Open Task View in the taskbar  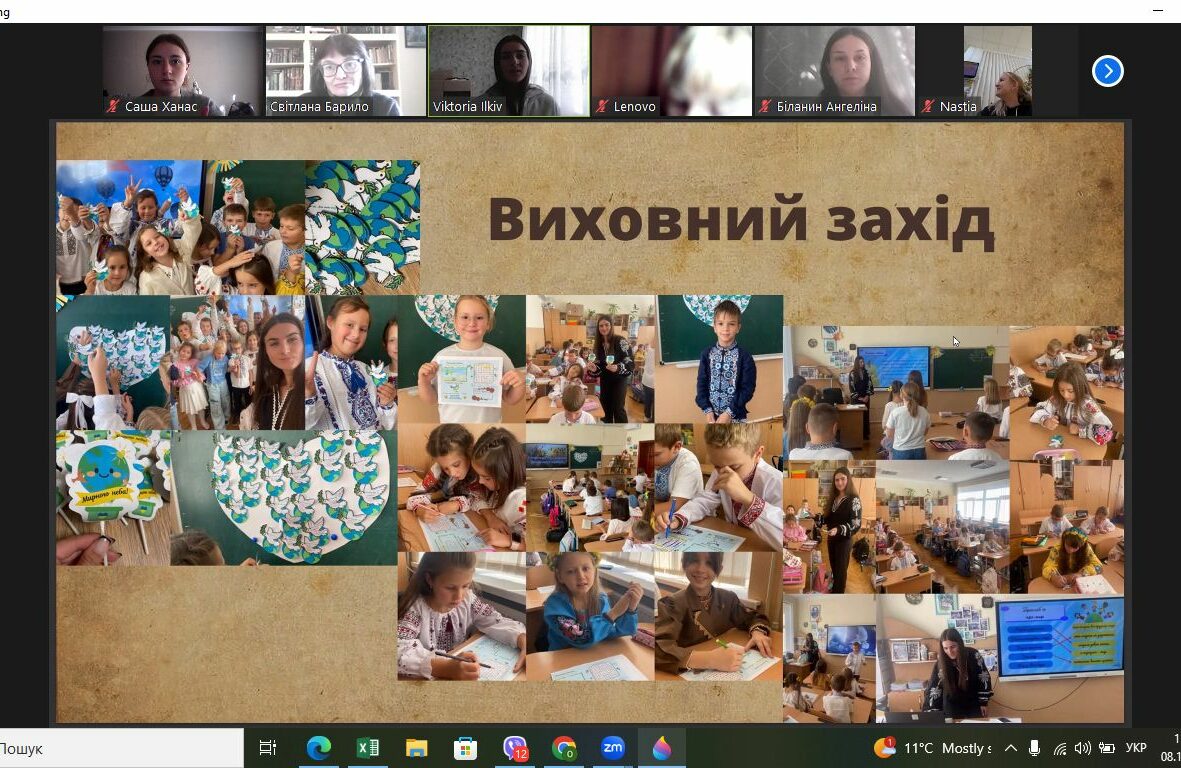(x=267, y=747)
